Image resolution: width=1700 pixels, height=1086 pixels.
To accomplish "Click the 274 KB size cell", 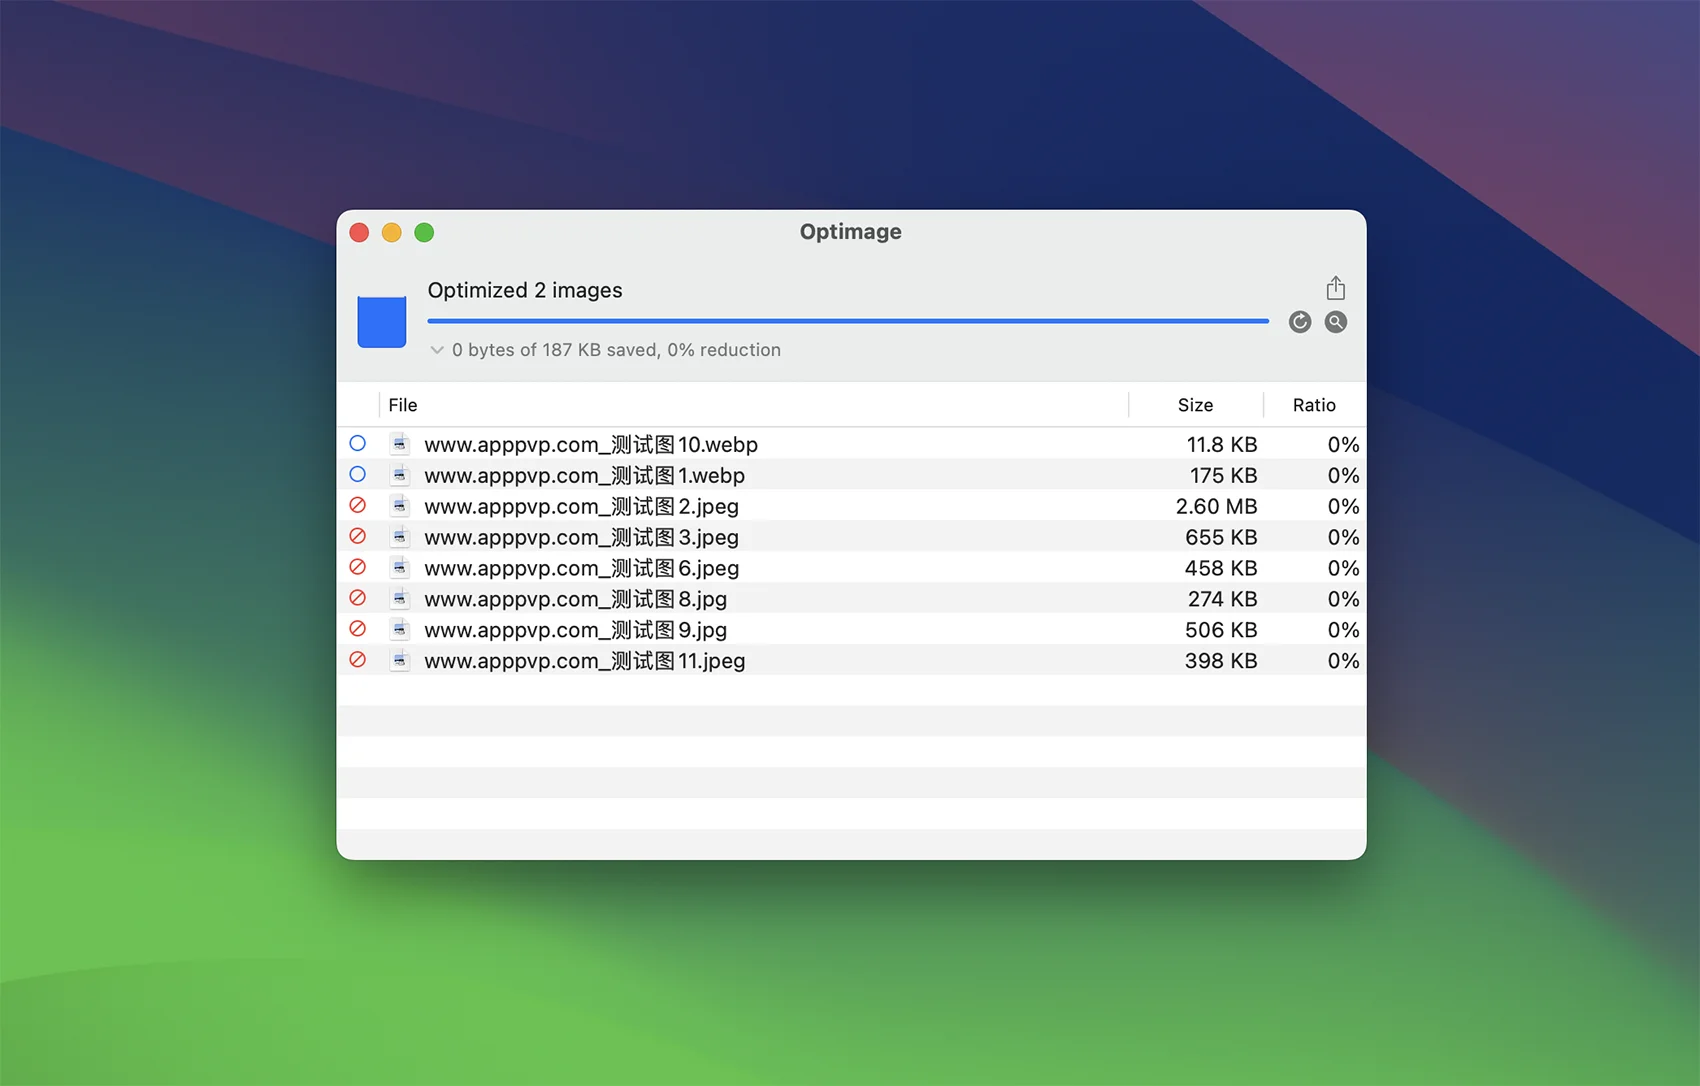I will 1222,599.
